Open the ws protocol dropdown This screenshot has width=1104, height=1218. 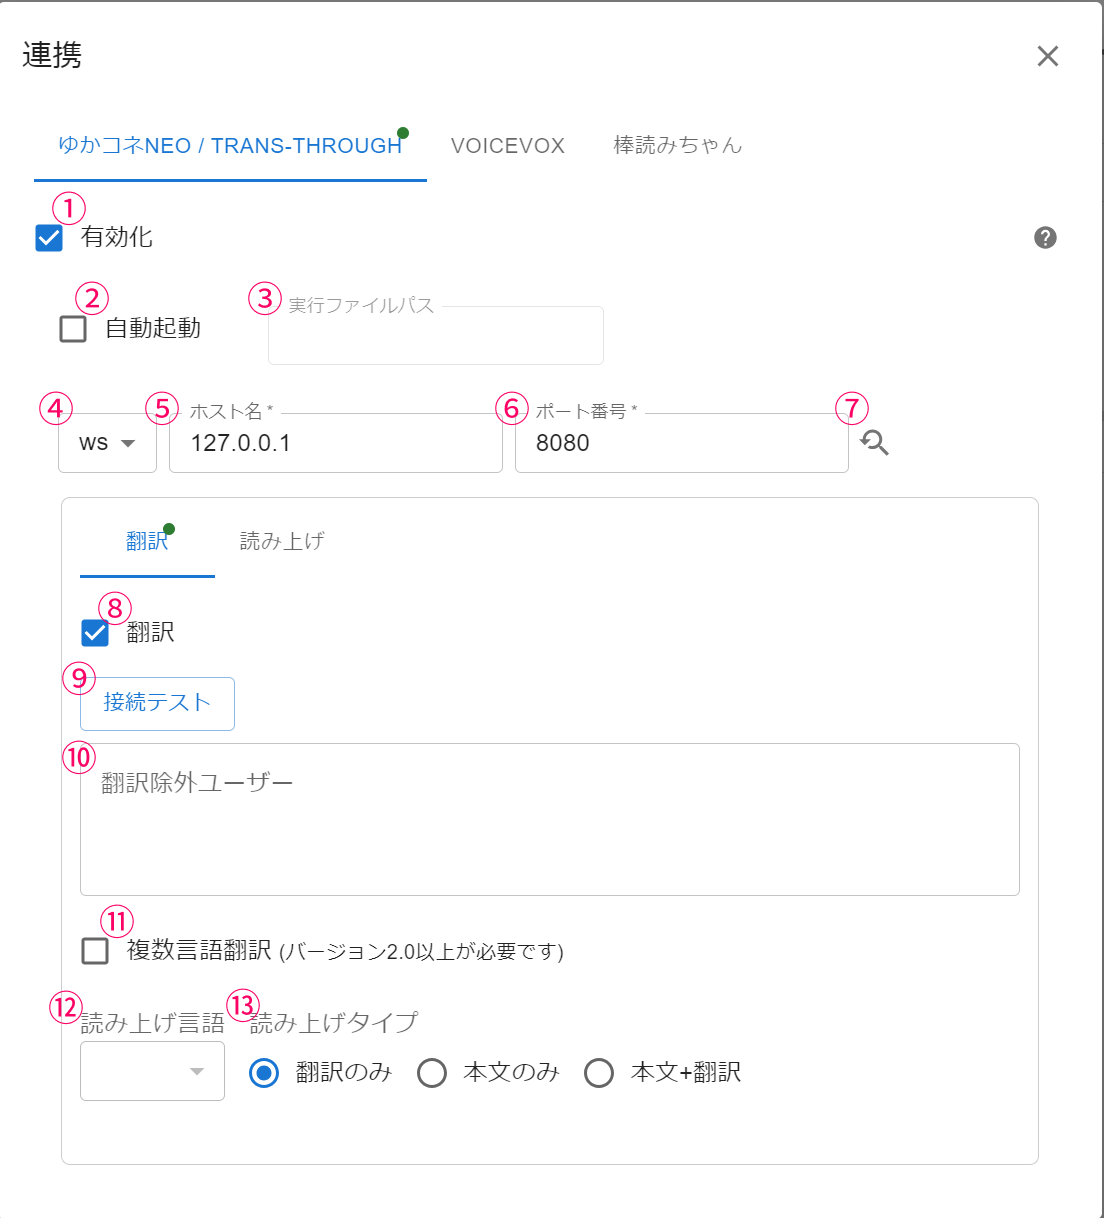click(x=107, y=443)
